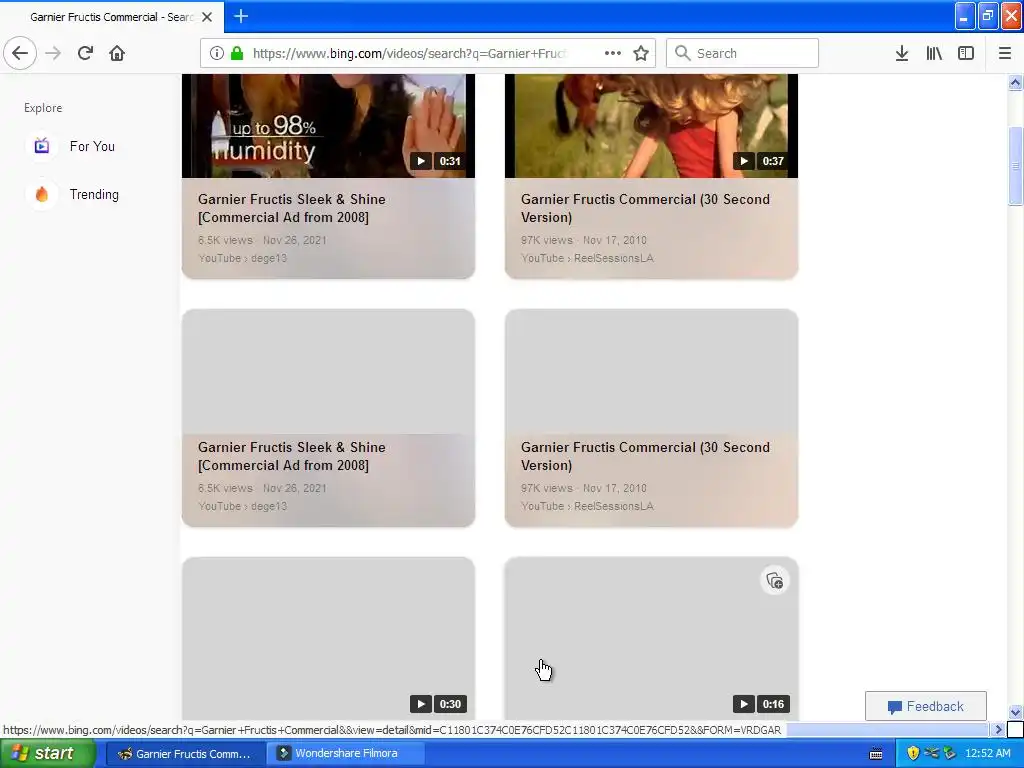Toggle the browser sidebar view
Screen dimensions: 1024x768
click(966, 54)
